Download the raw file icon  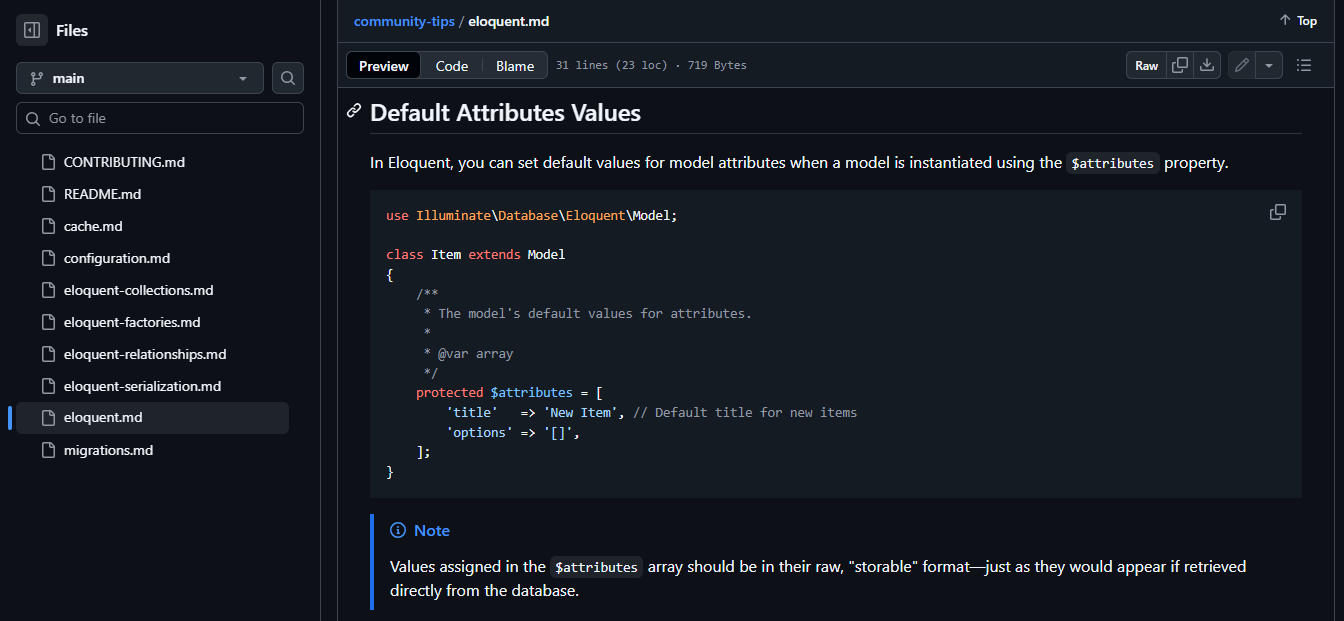point(1207,65)
